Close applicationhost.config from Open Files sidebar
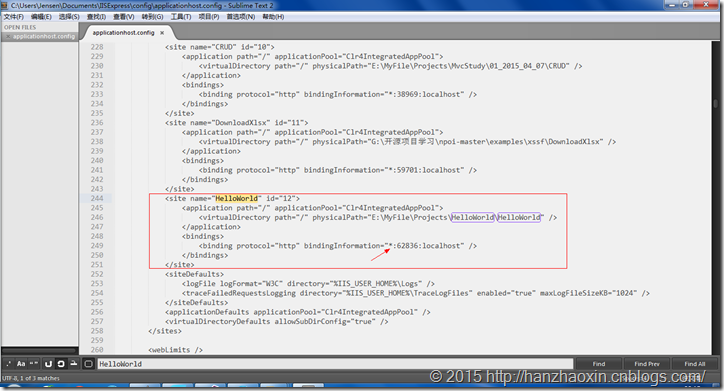The image size is (724, 391). [8, 36]
